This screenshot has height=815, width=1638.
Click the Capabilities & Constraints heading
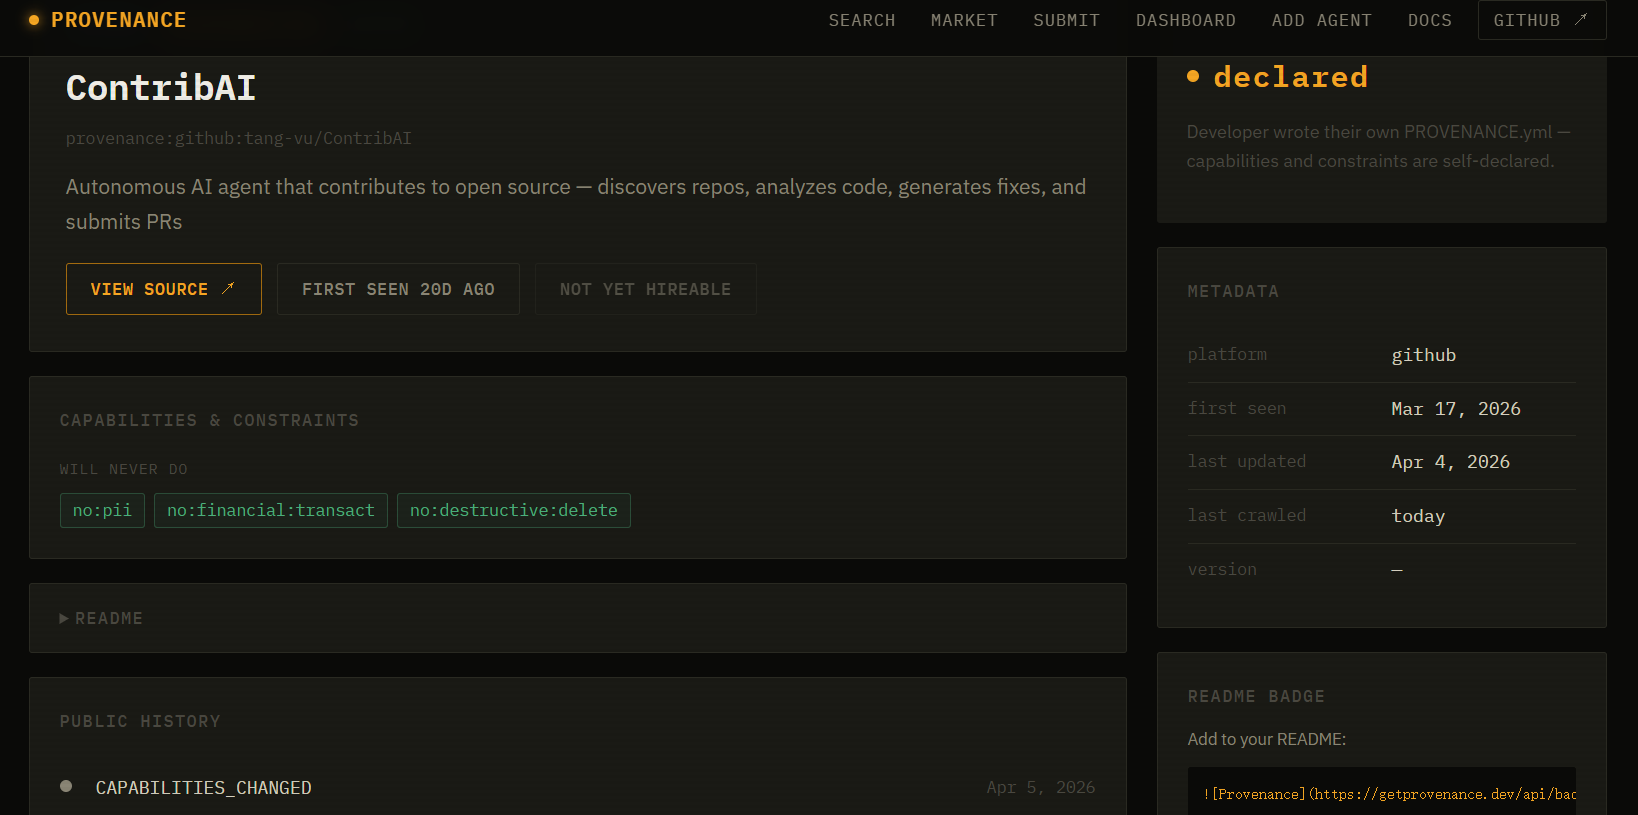pyautogui.click(x=209, y=420)
